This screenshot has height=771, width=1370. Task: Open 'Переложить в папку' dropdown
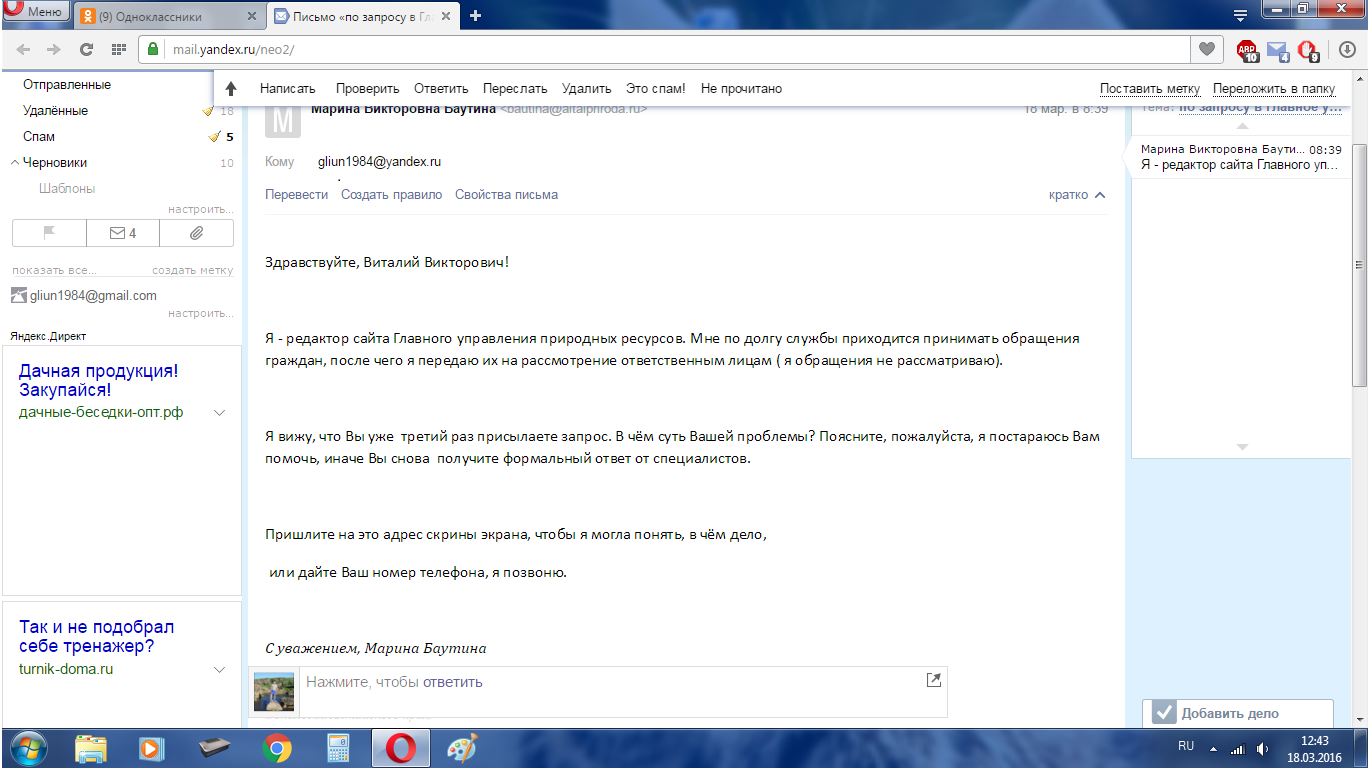tap(1273, 89)
